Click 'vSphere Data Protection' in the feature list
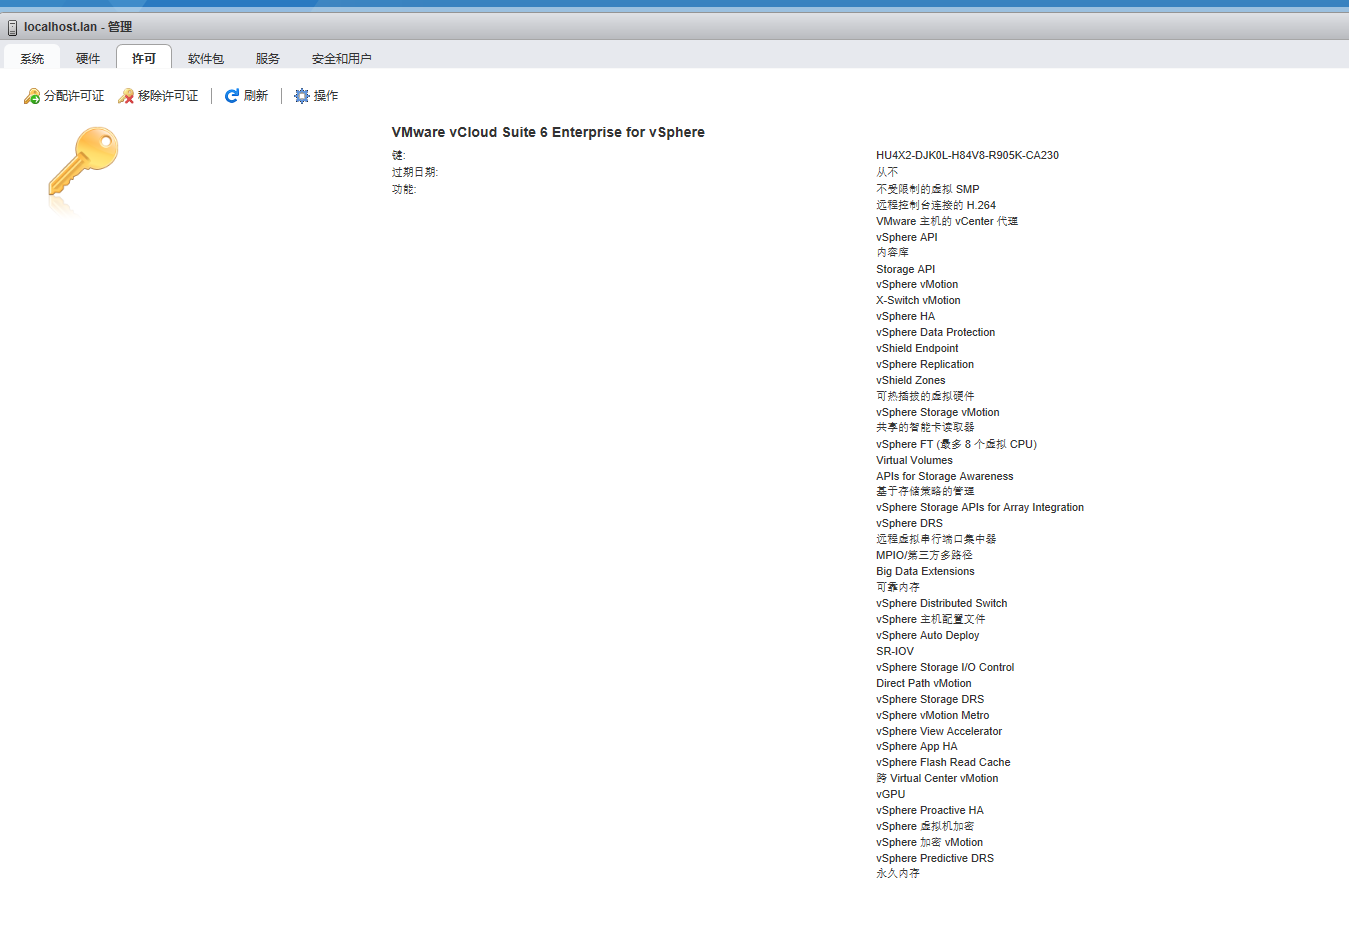 (x=936, y=332)
